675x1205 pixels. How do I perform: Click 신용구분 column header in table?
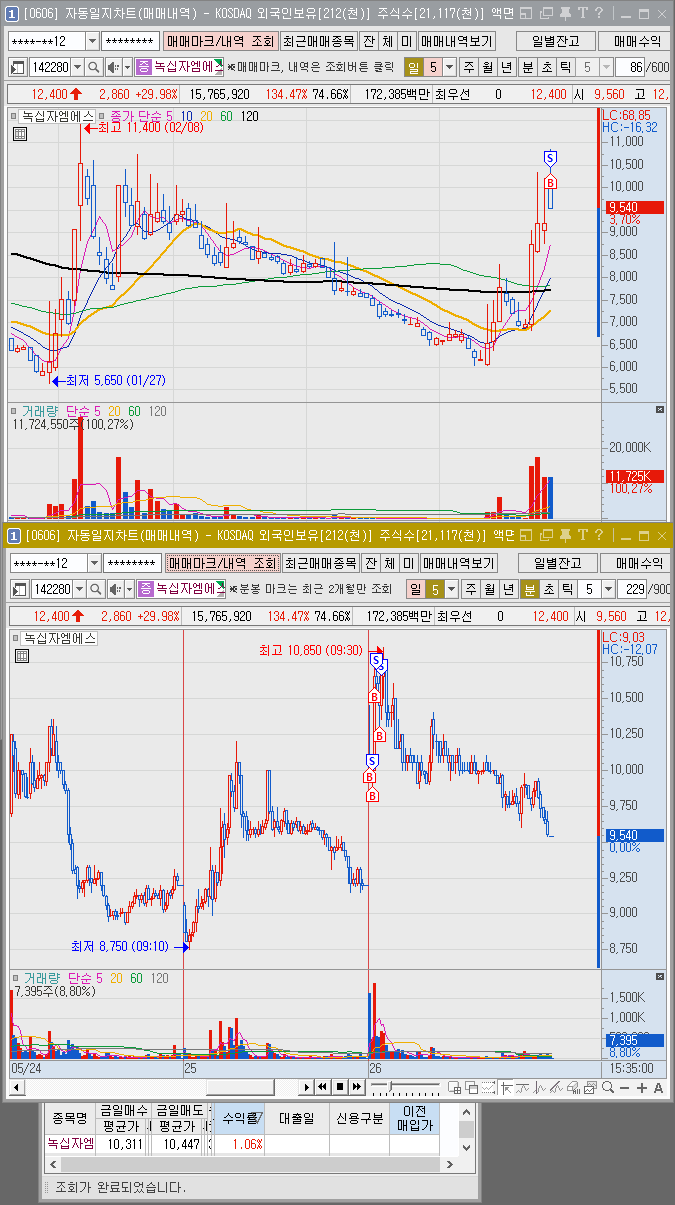358,1118
